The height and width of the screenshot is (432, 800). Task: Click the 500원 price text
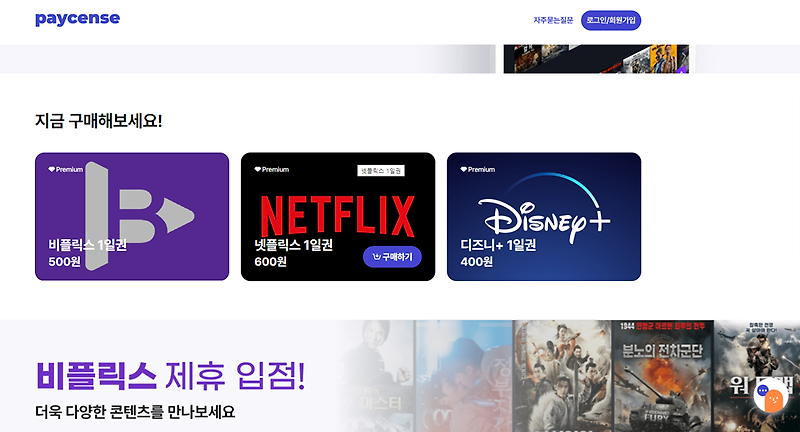(x=64, y=262)
